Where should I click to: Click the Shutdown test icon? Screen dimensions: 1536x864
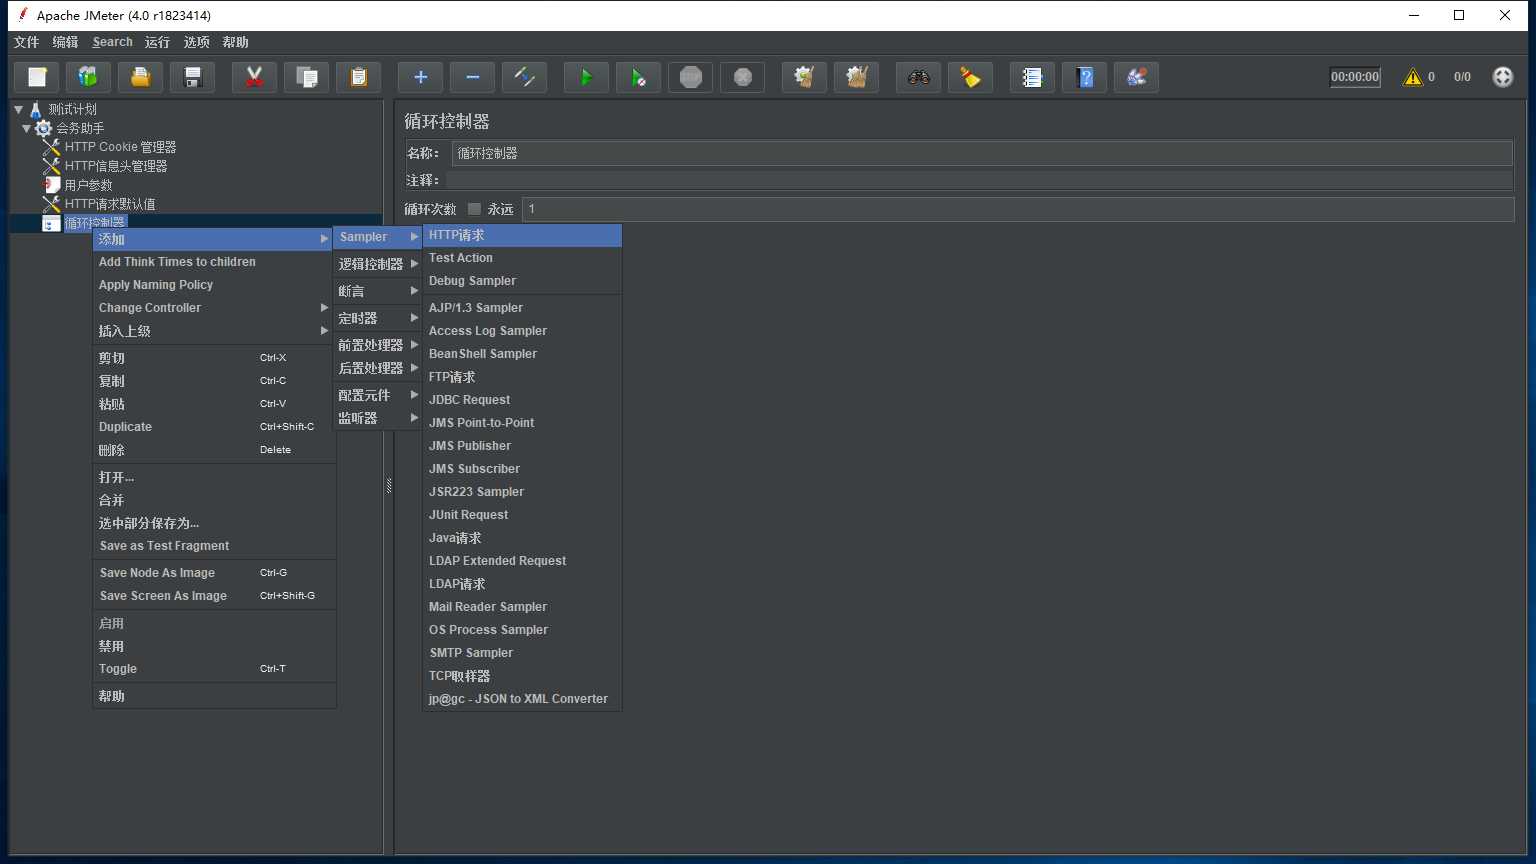pos(742,77)
